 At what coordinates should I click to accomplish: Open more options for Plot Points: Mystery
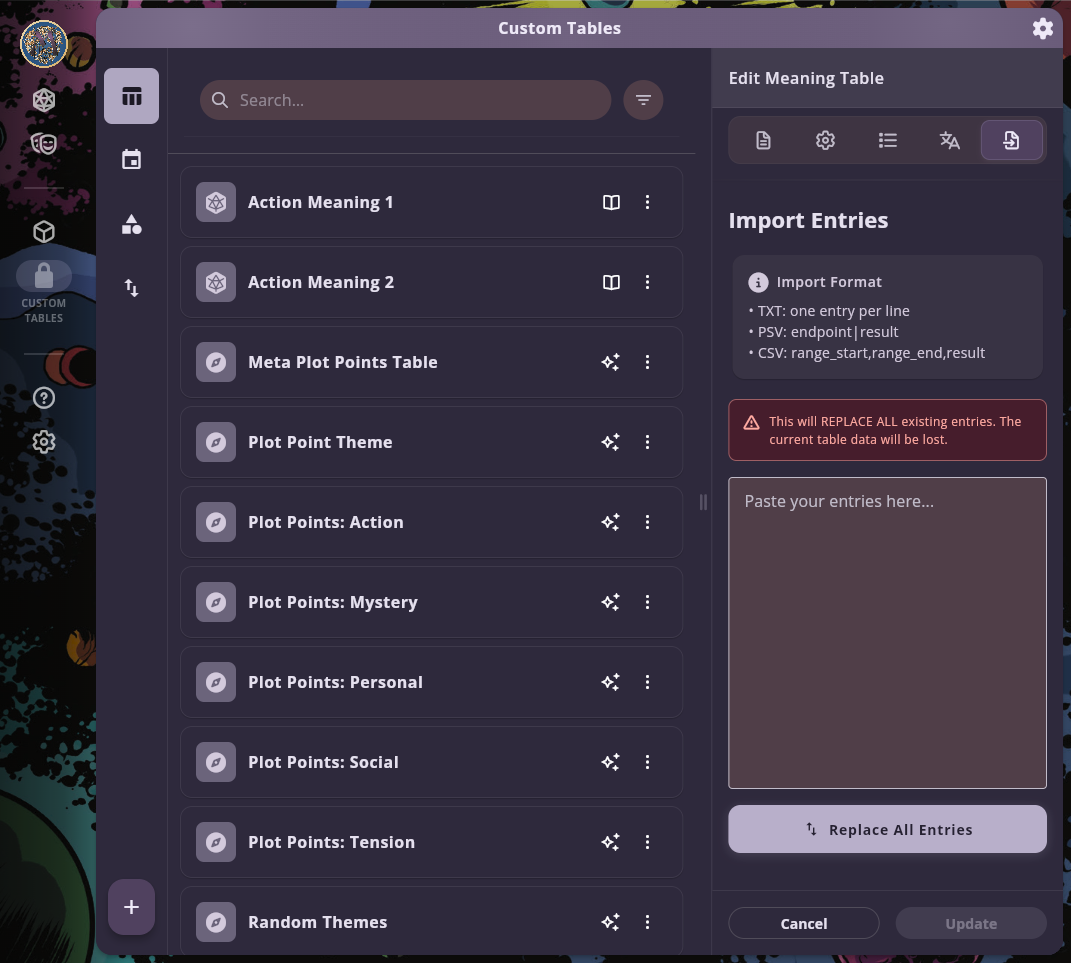648,602
